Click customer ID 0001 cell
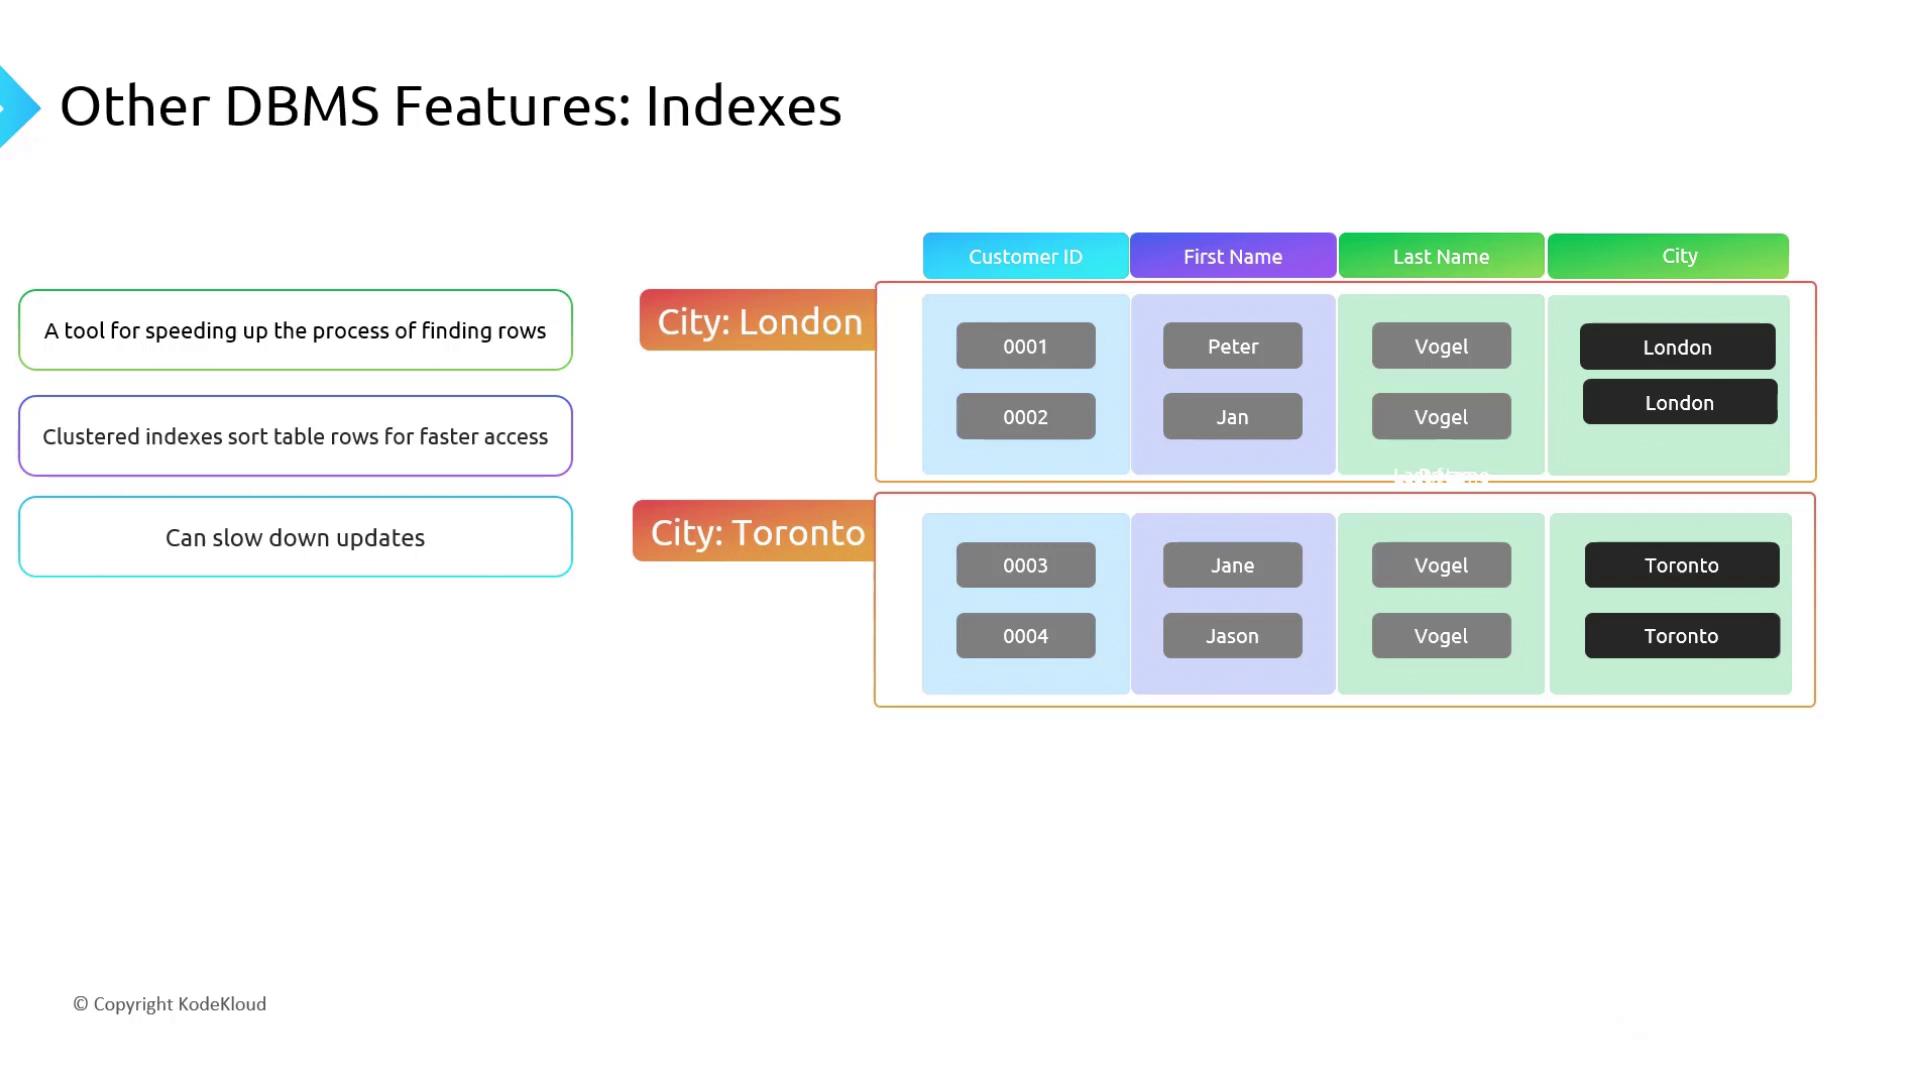The height and width of the screenshot is (1080, 1920). tap(1025, 346)
